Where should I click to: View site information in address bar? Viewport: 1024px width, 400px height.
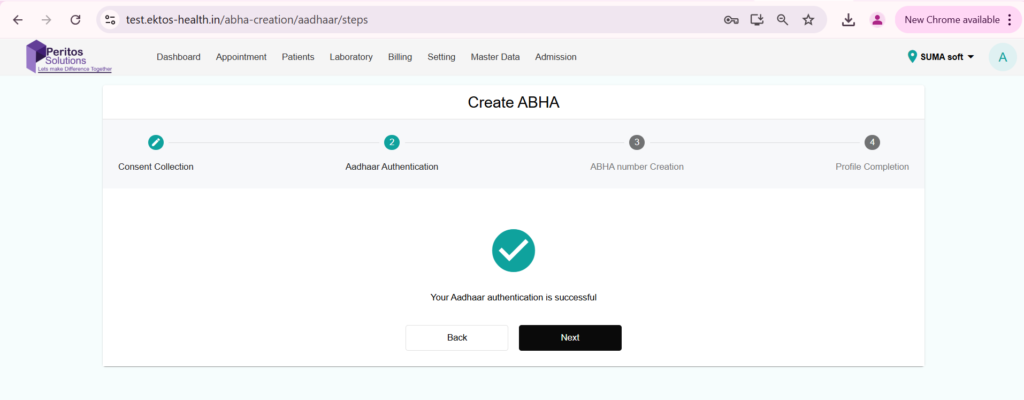(x=111, y=19)
